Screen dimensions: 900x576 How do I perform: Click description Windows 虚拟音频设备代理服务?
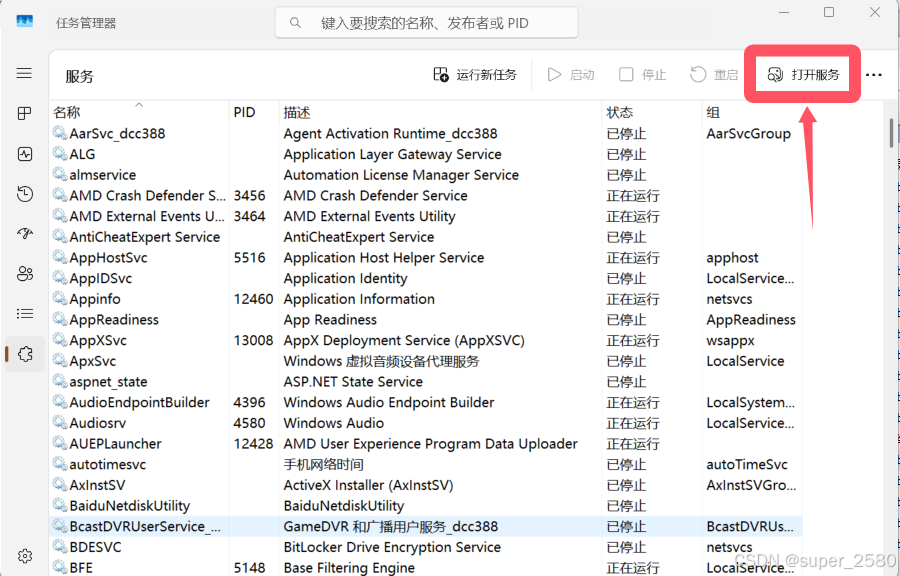(x=382, y=361)
